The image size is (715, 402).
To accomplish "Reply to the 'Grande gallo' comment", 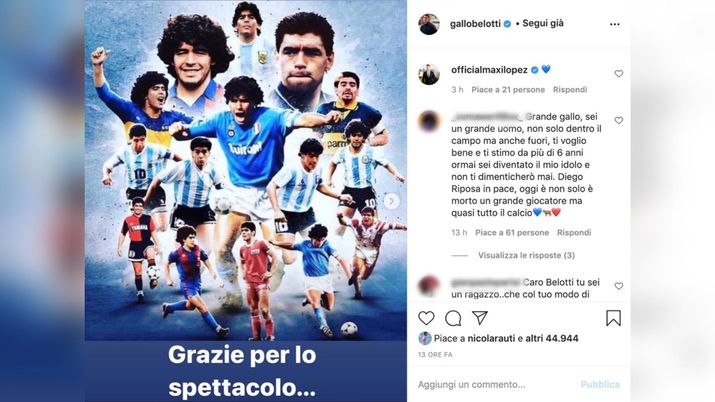I will pyautogui.click(x=574, y=232).
